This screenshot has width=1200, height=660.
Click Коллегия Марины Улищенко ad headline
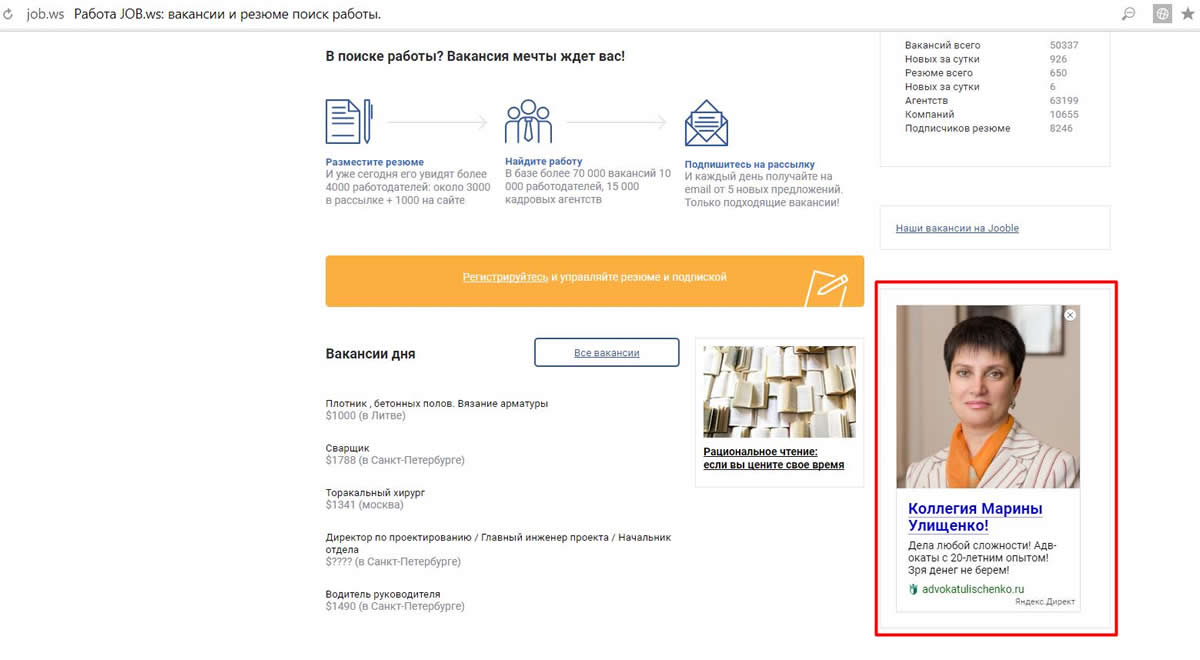975,517
